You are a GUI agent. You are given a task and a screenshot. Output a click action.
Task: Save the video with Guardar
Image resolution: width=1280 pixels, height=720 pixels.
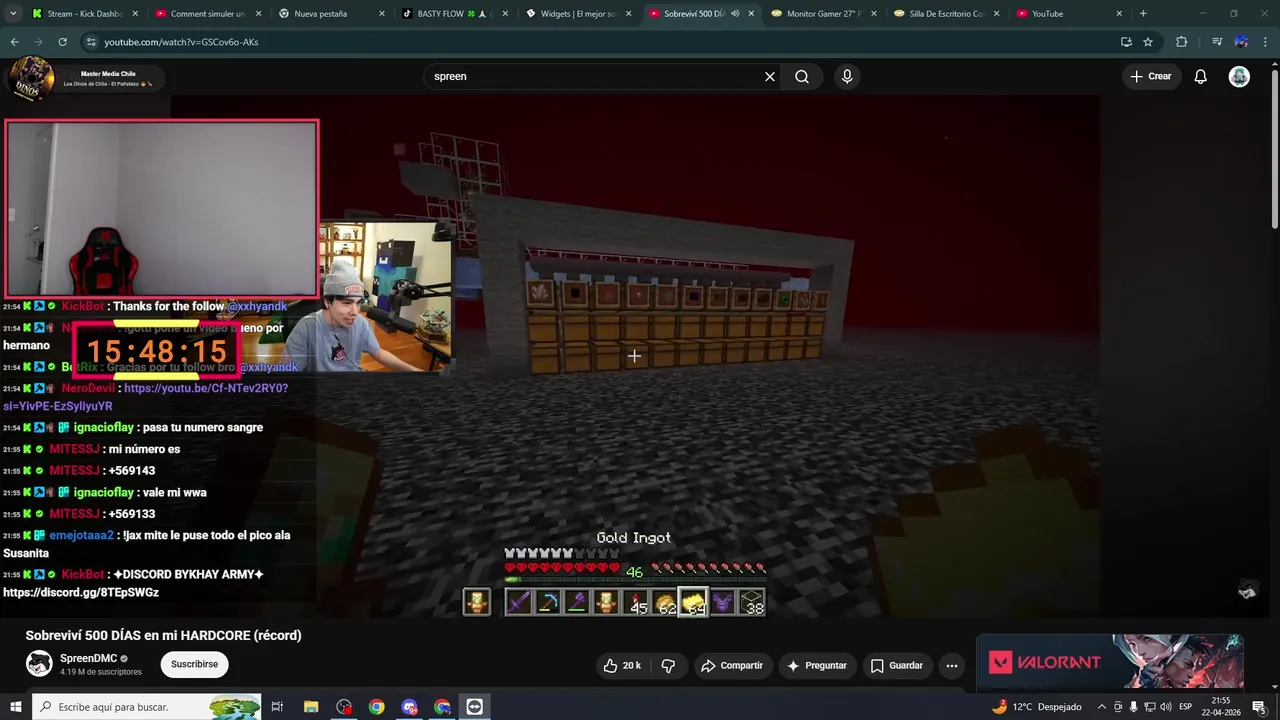click(x=897, y=665)
